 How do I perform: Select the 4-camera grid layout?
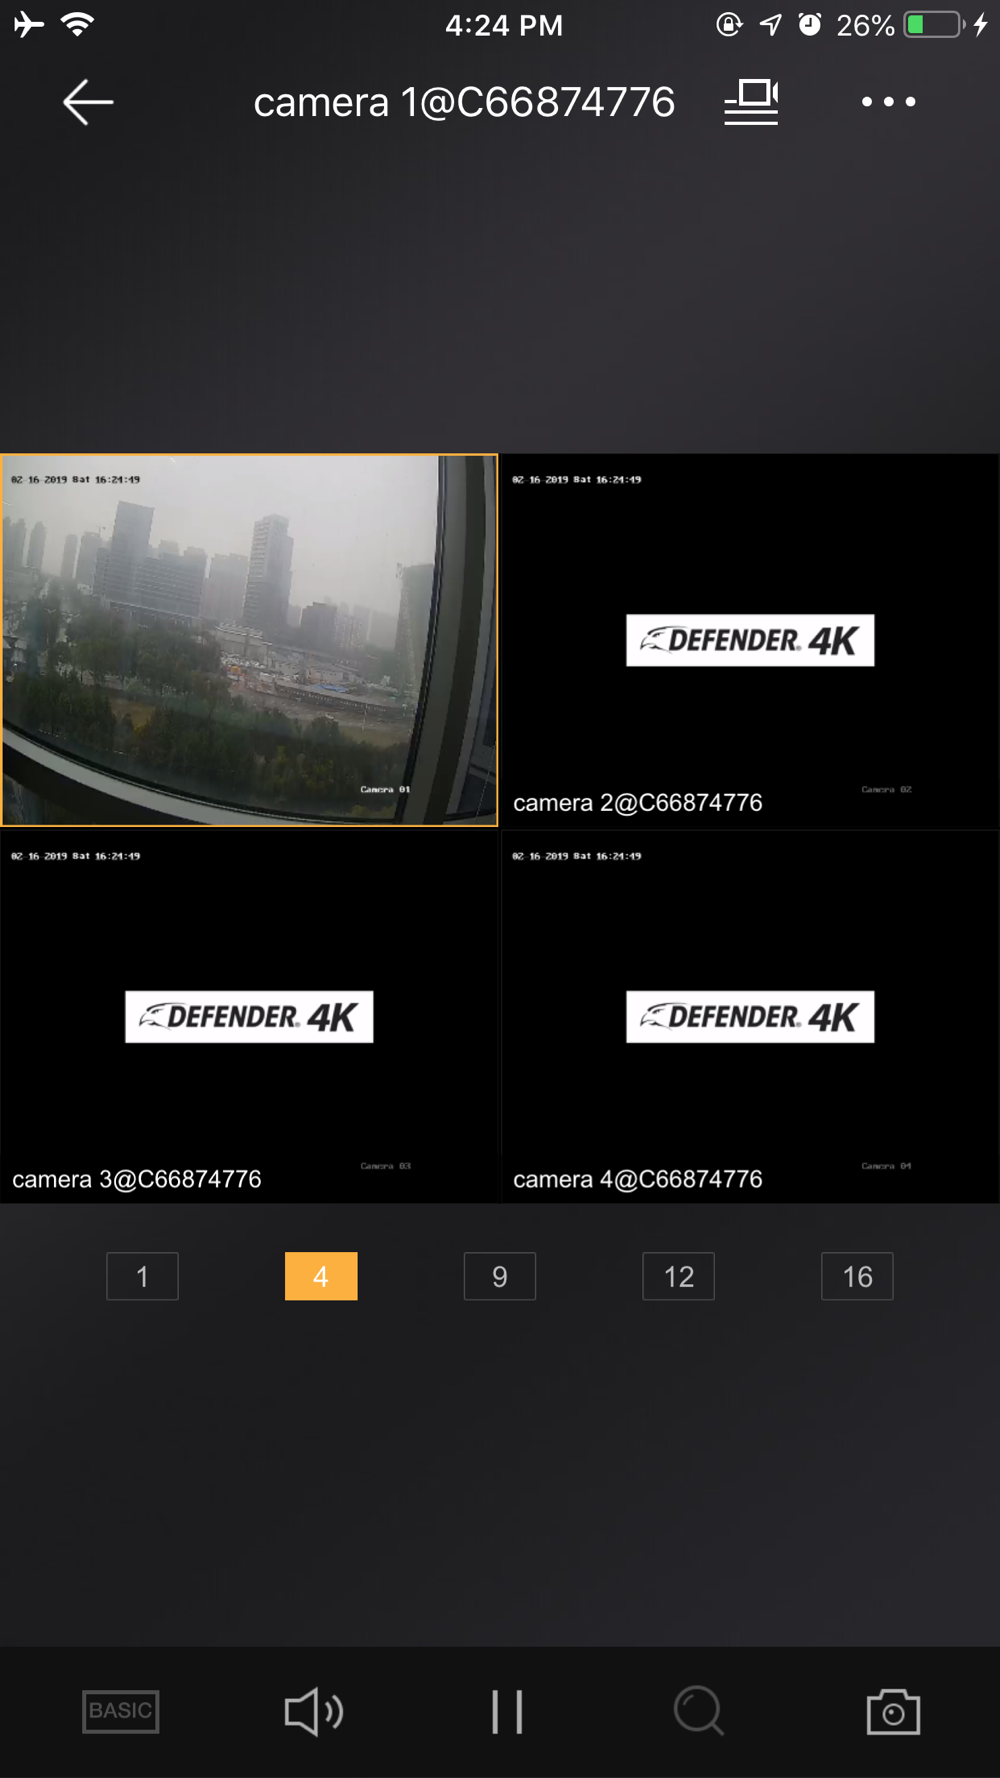pyautogui.click(x=321, y=1276)
